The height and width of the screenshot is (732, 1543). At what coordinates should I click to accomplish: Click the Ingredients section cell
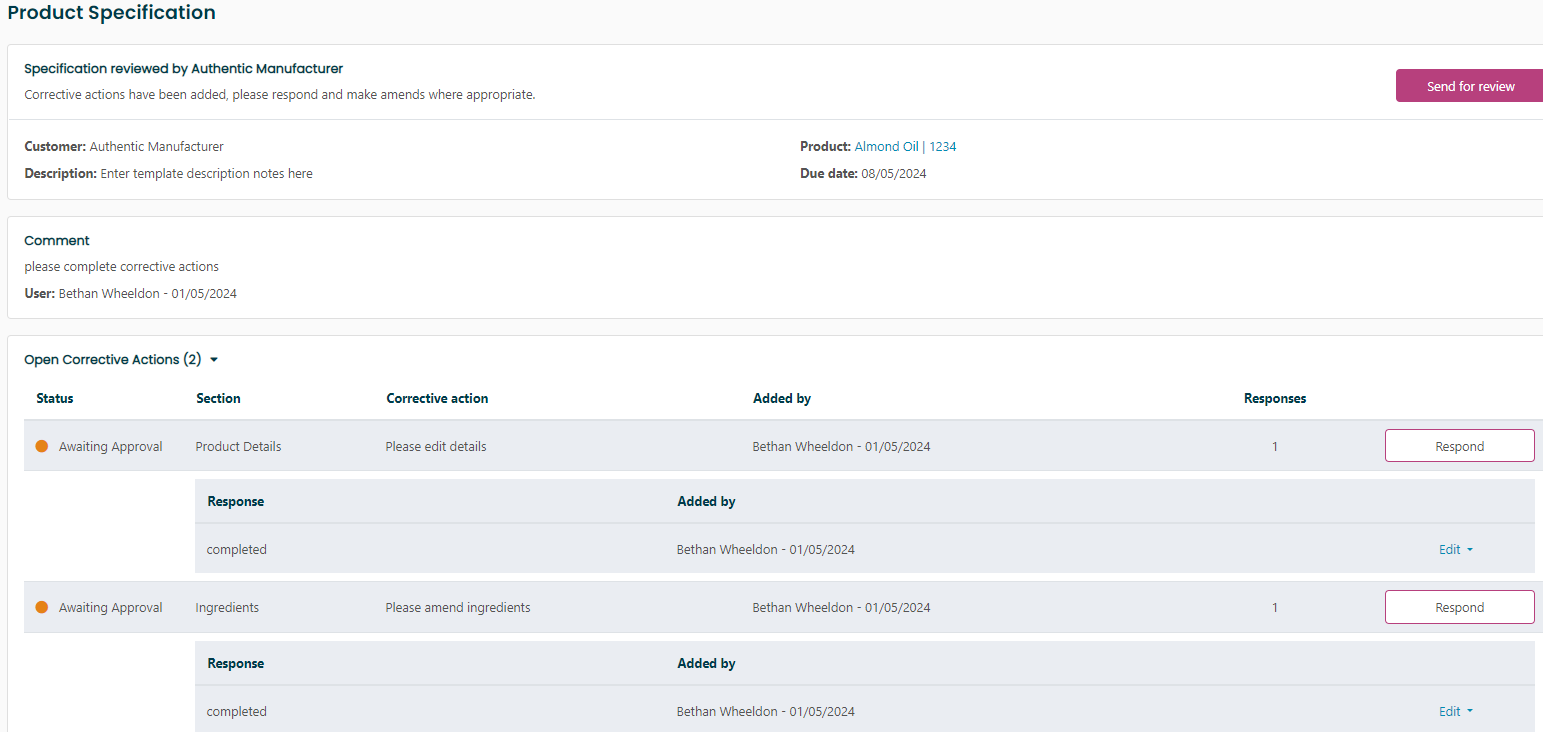click(x=227, y=608)
